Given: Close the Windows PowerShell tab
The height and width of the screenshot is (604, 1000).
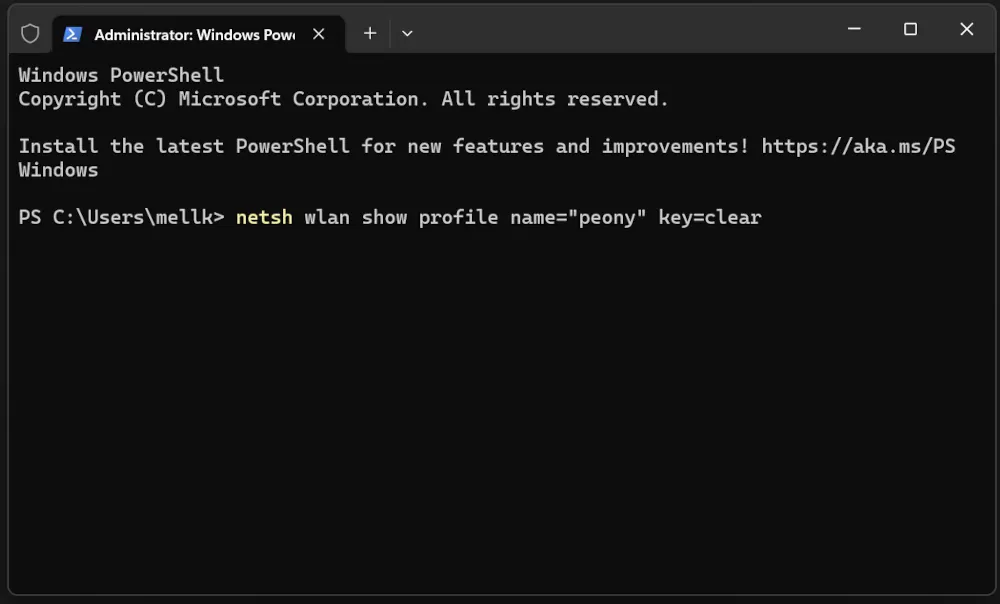Looking at the screenshot, I should 319,34.
